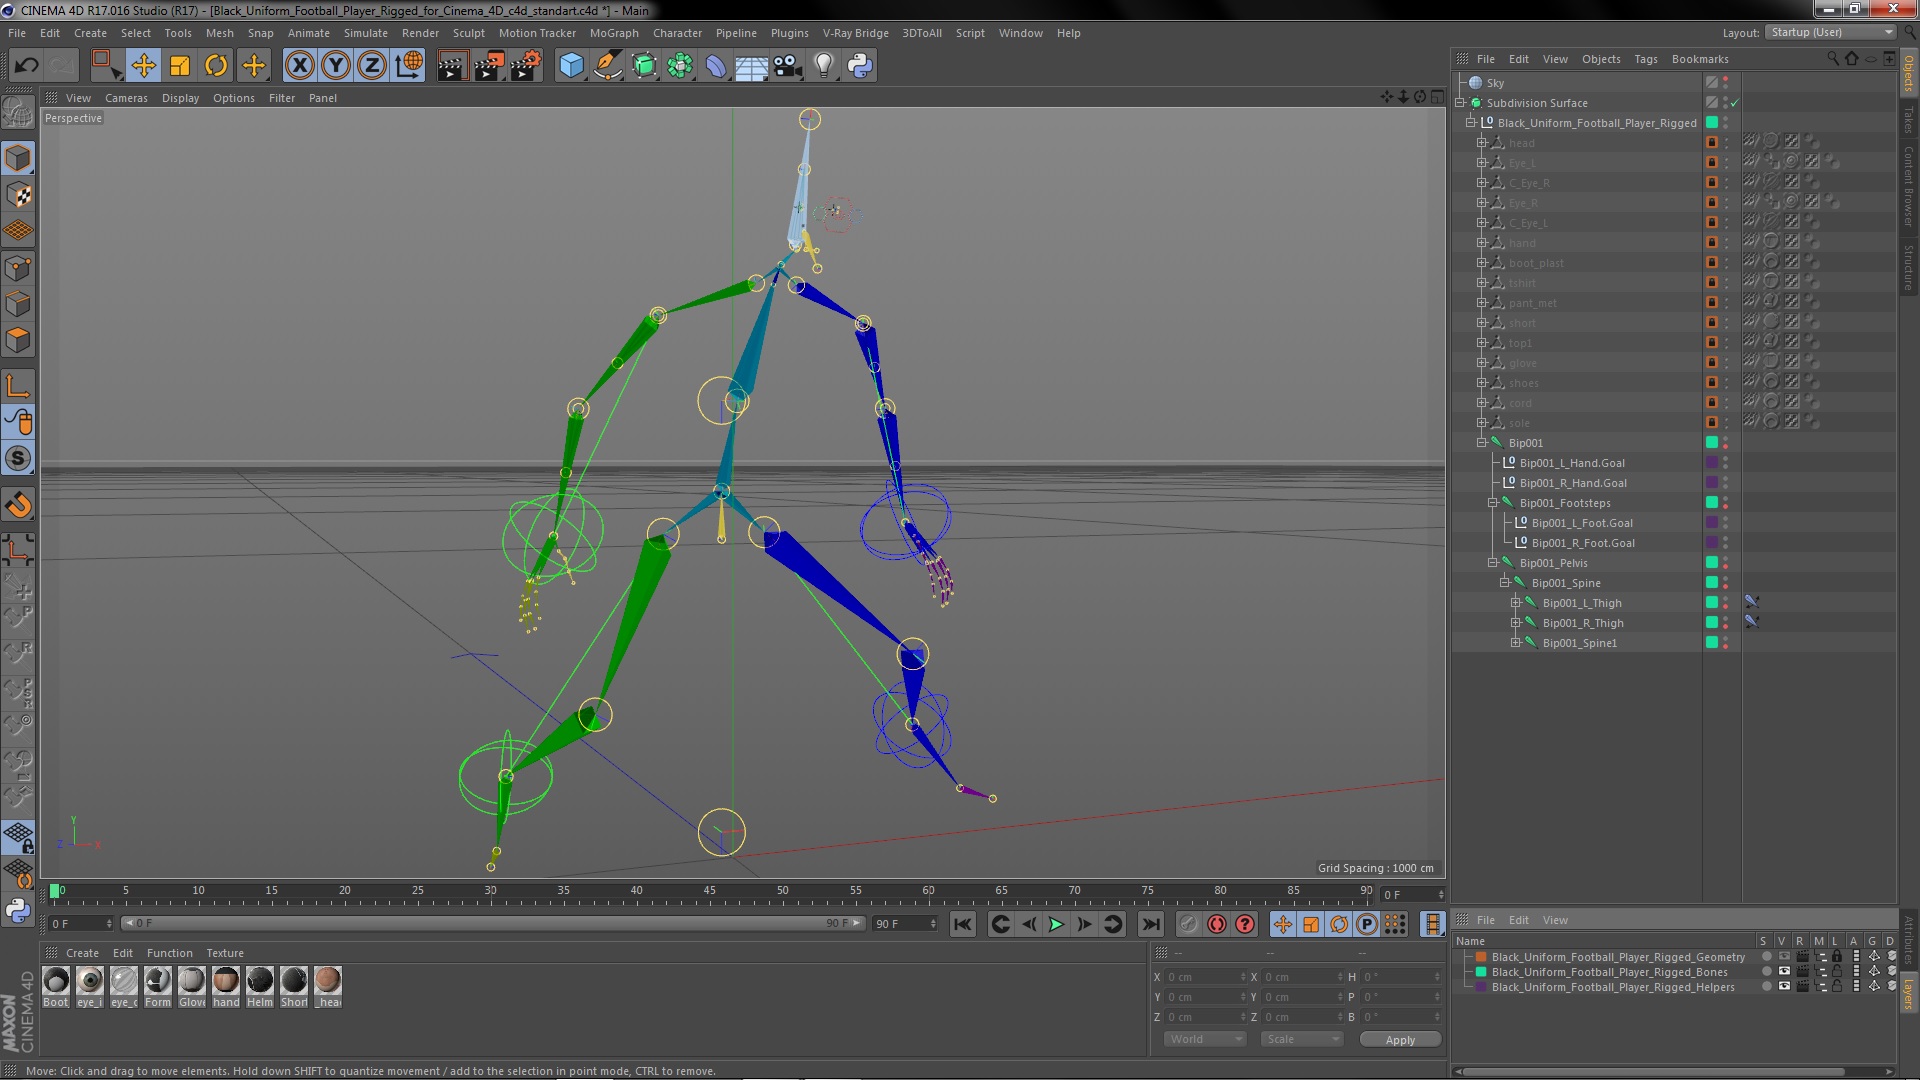Expand Bip001_L_Thigh tree node

click(1516, 602)
